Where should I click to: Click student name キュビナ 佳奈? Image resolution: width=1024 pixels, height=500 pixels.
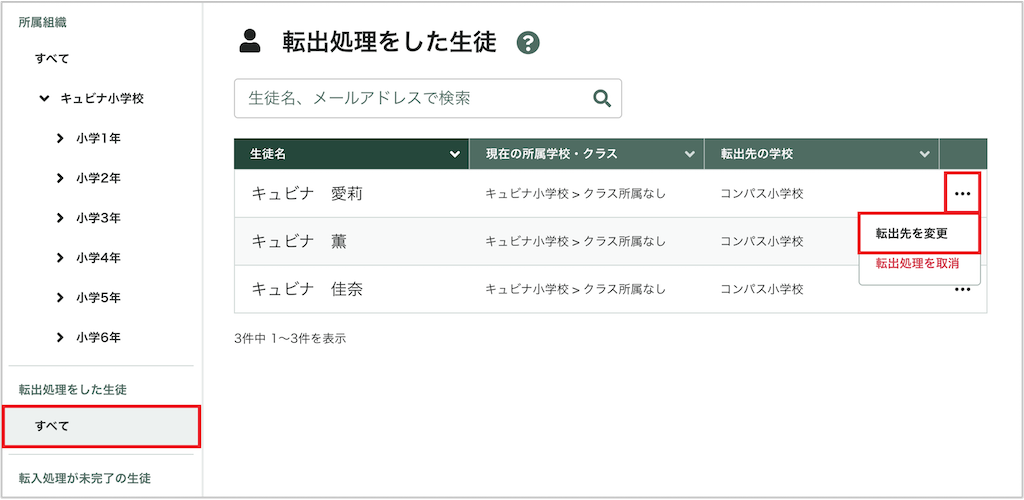click(x=307, y=289)
